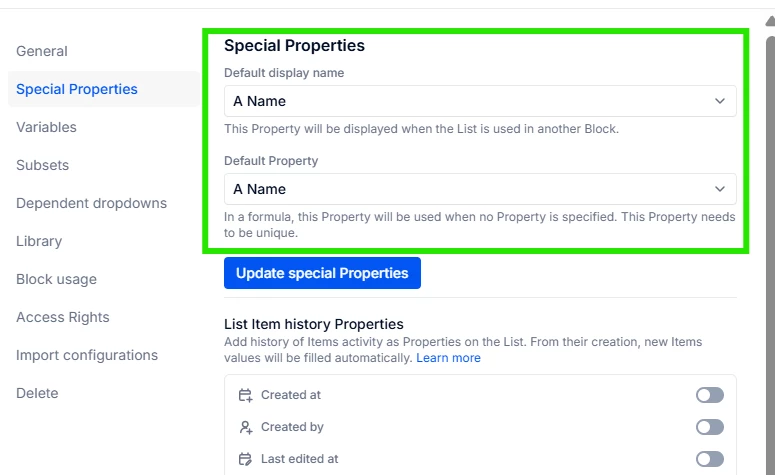775x475 pixels.
Task: Click the Last edited at calendar icon
Action: 245,459
